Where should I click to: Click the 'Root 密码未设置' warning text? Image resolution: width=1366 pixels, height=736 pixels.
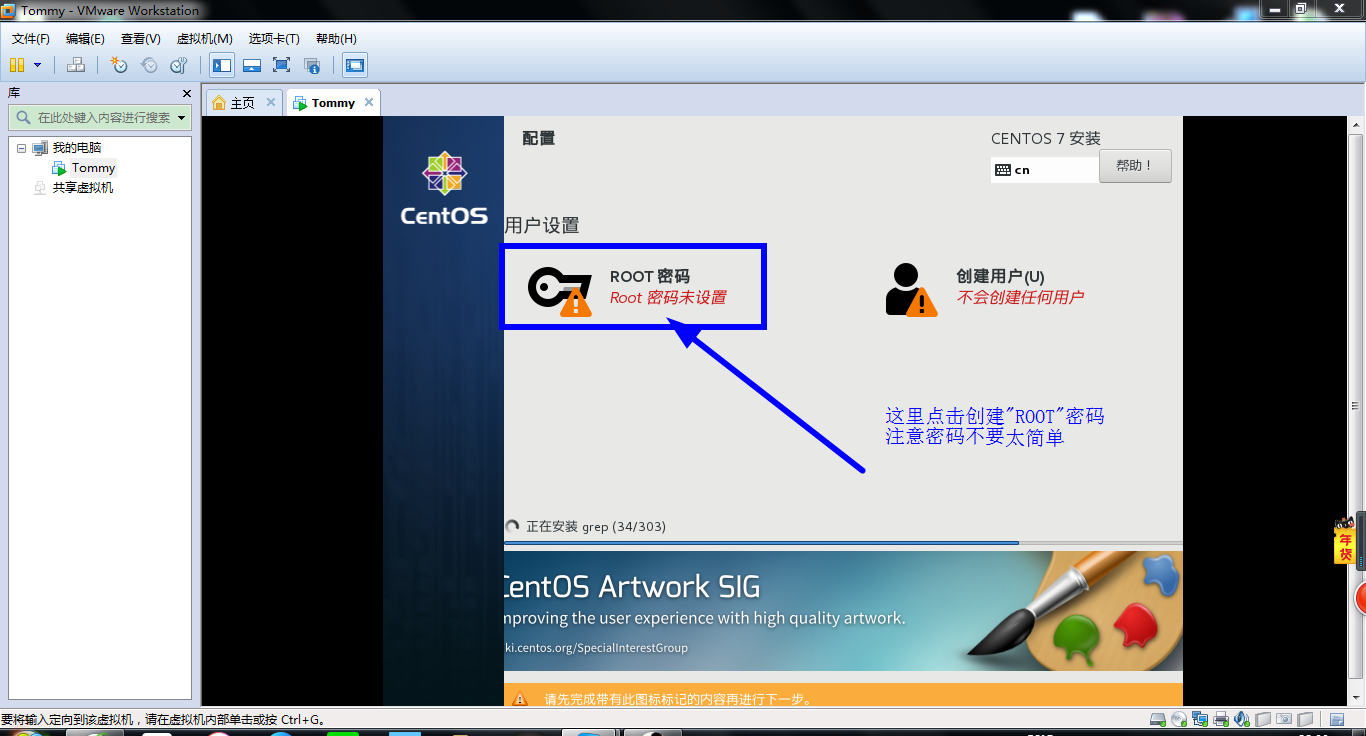click(668, 297)
